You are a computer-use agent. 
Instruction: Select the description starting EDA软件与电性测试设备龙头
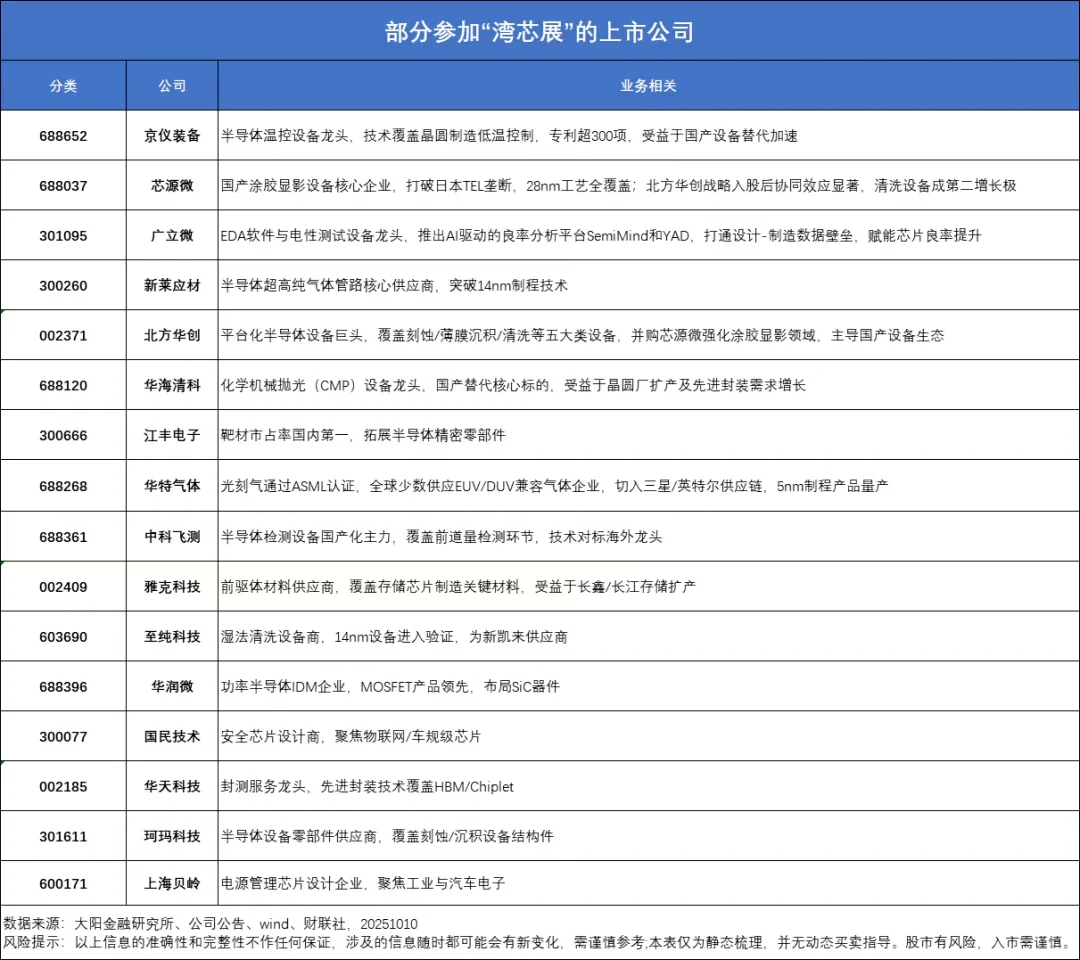[601, 236]
